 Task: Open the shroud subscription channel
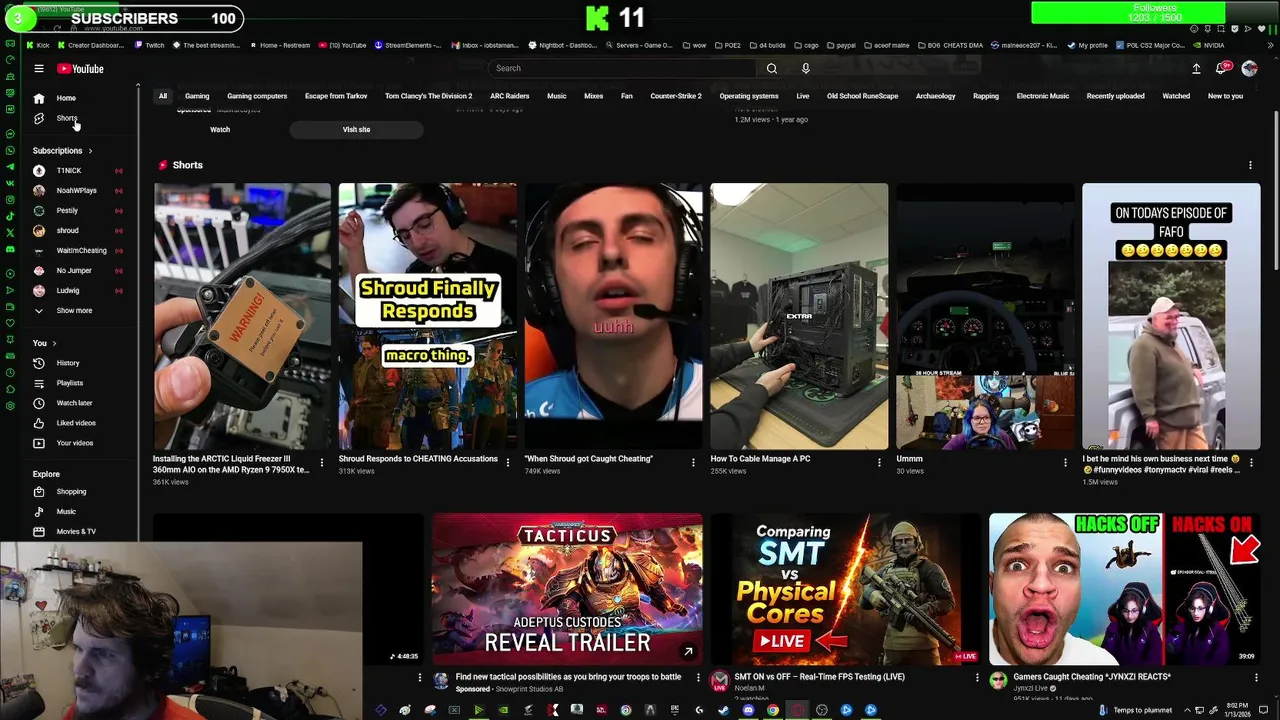point(67,231)
